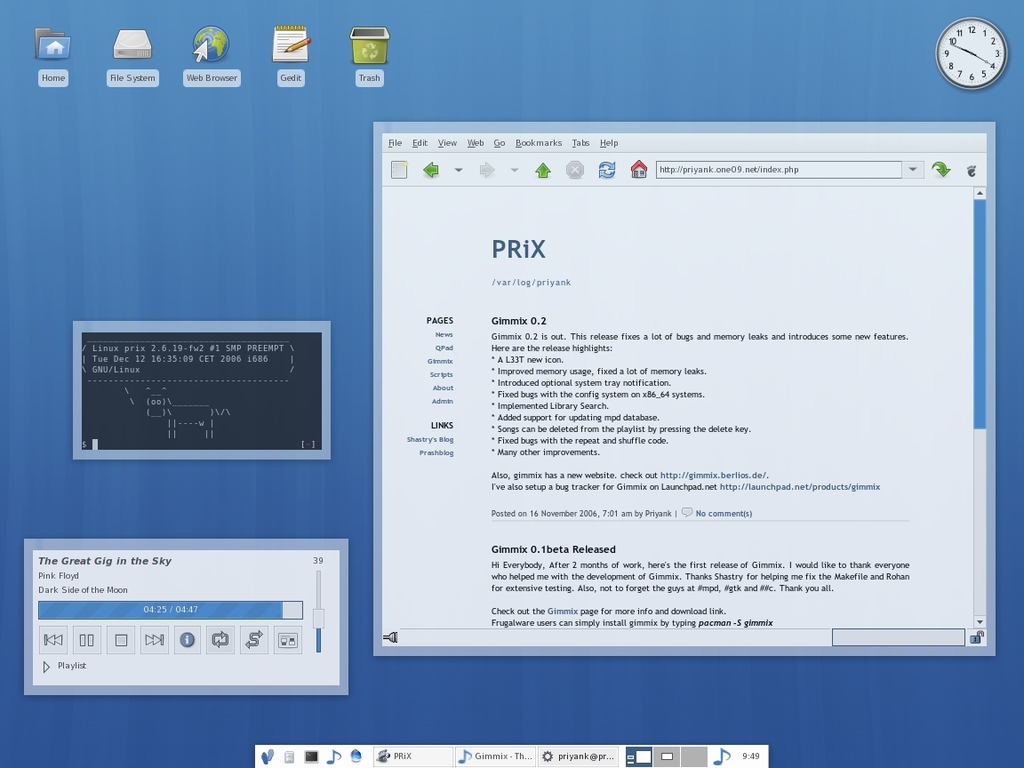Open the Go menu in browser
Viewport: 1024px width, 768px height.
(x=500, y=143)
